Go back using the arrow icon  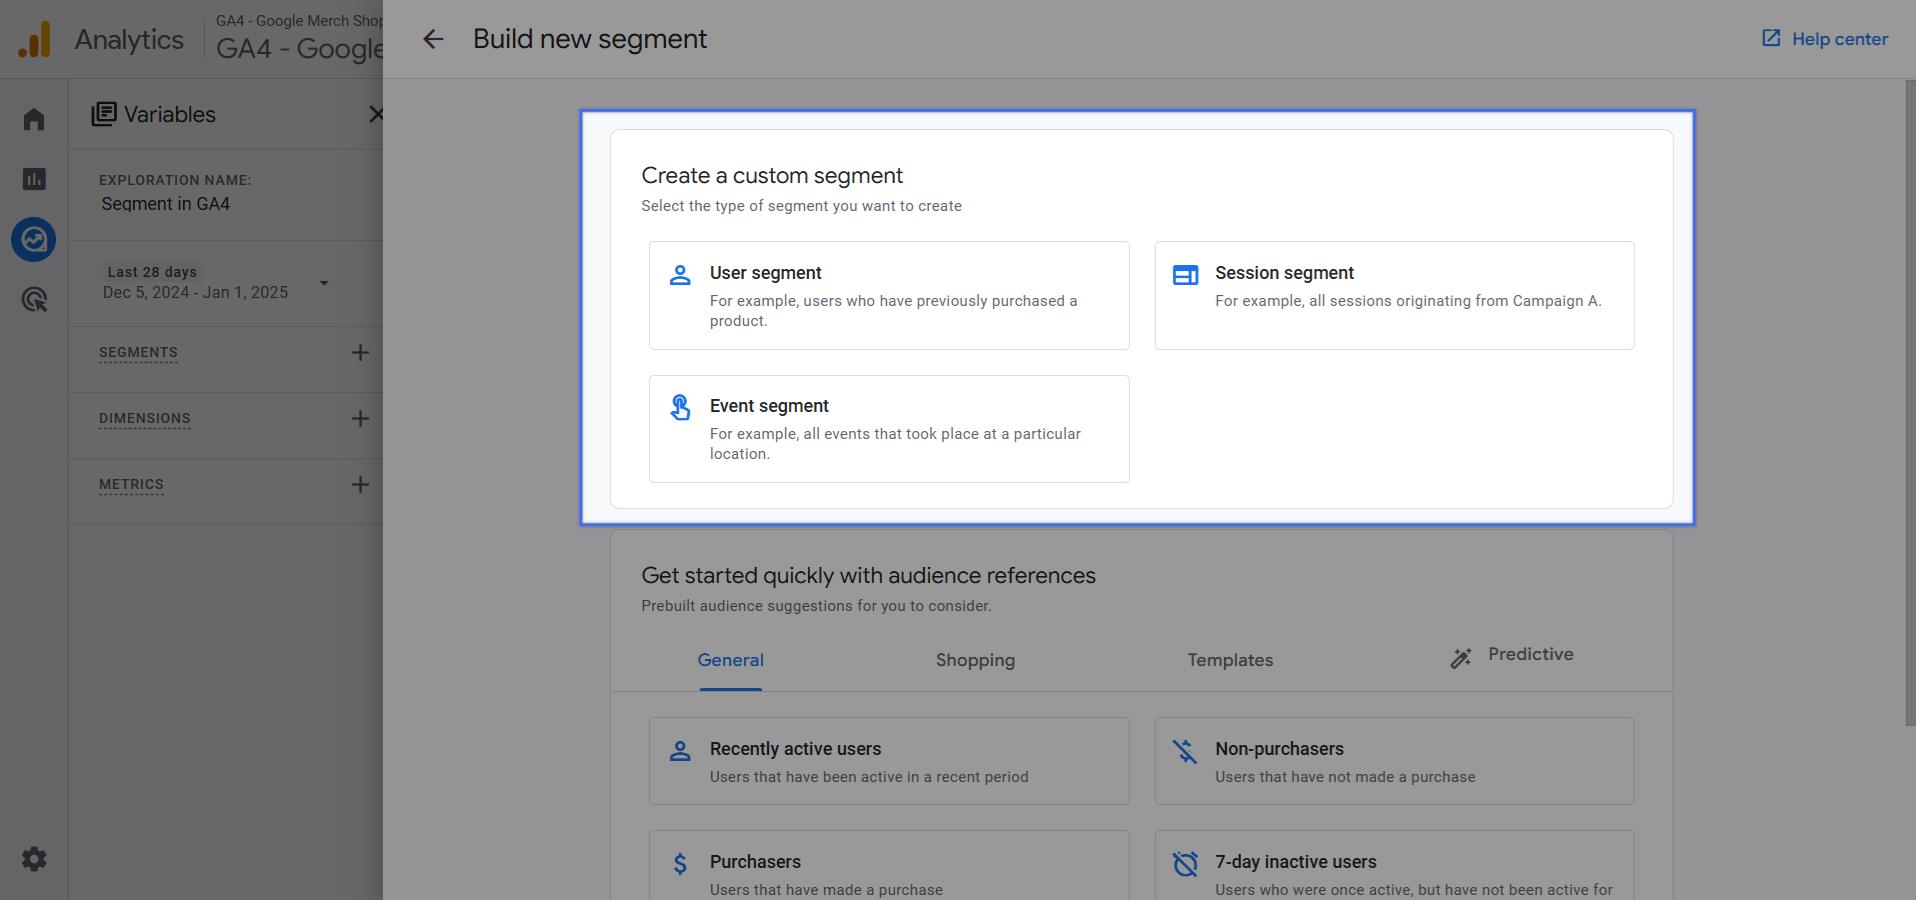432,39
